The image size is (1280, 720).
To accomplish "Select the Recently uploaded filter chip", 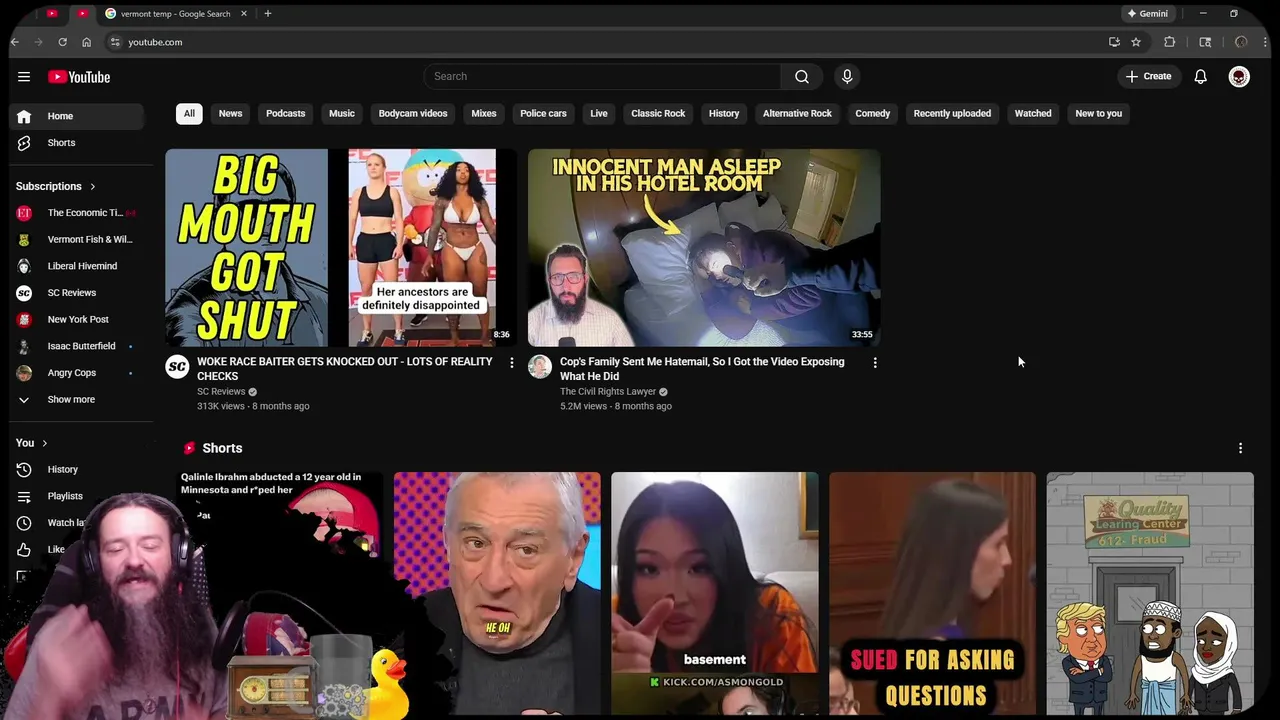I will coord(952,113).
